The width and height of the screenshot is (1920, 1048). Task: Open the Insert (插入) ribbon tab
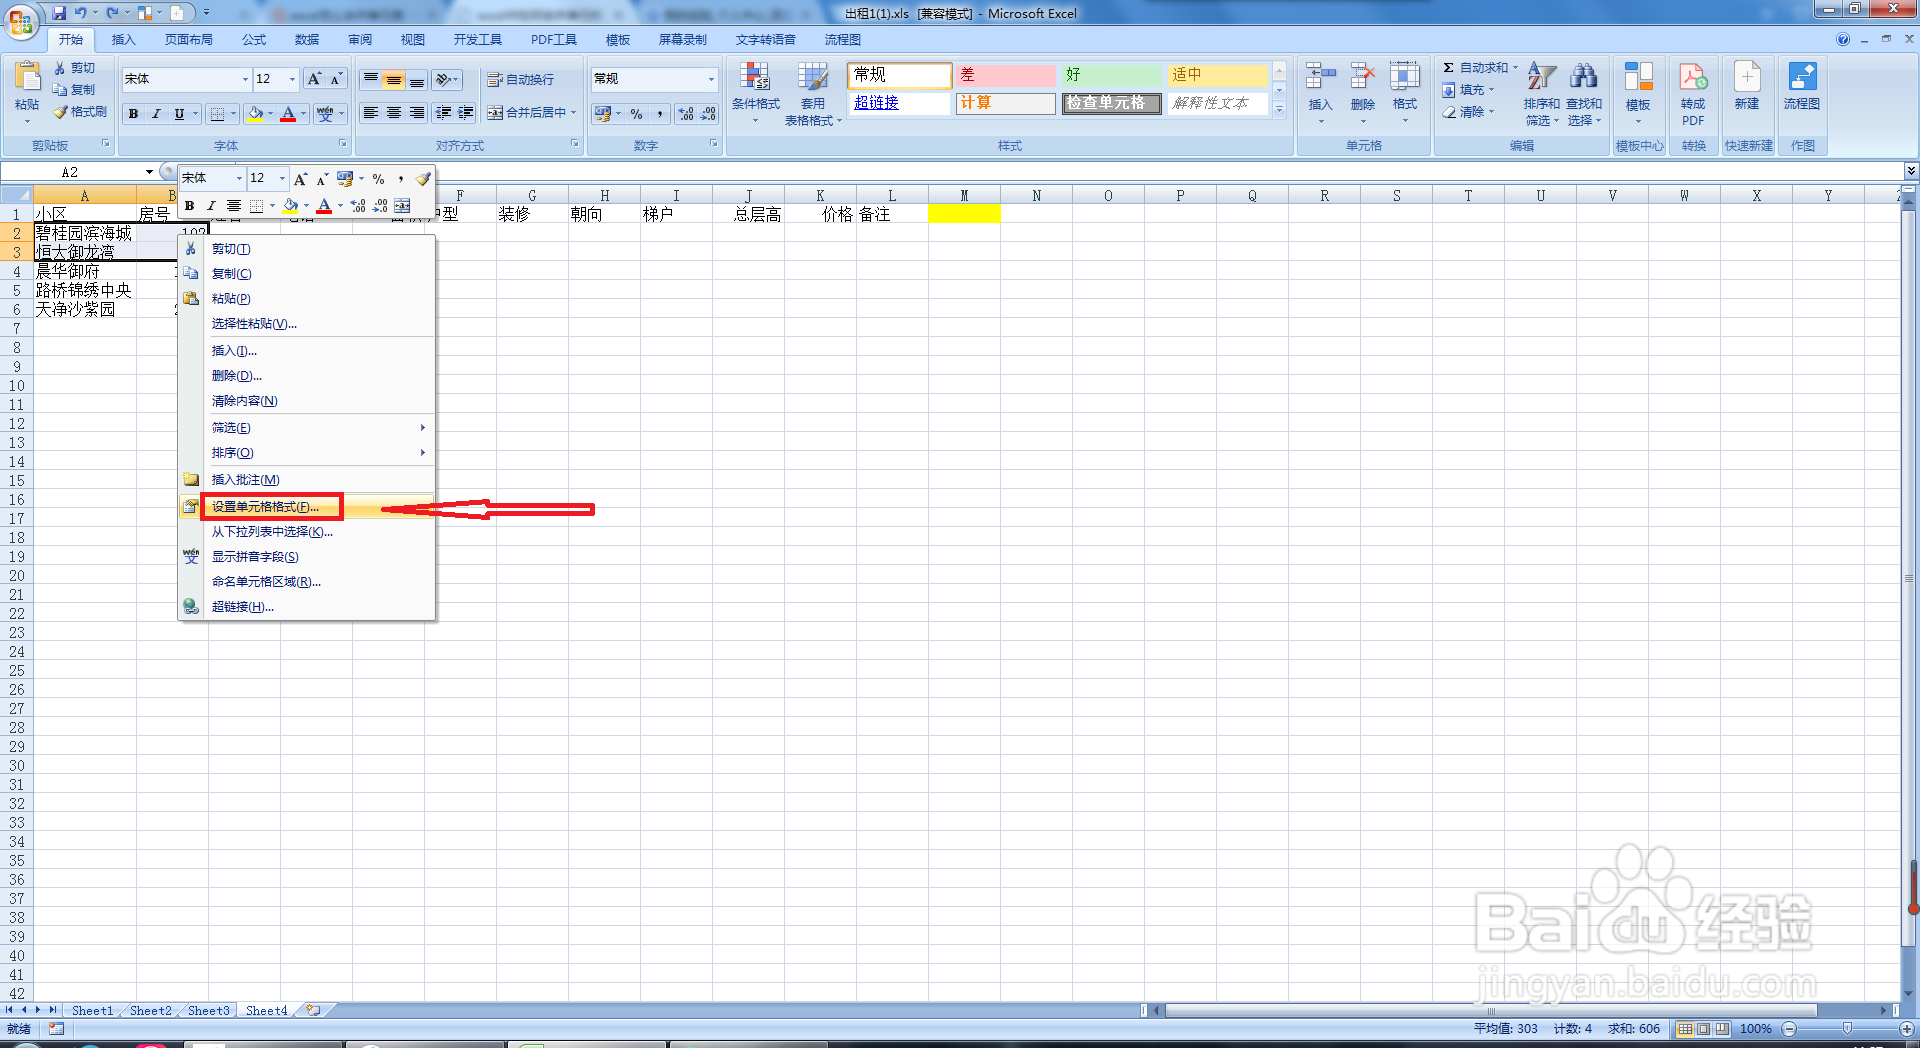pos(123,40)
